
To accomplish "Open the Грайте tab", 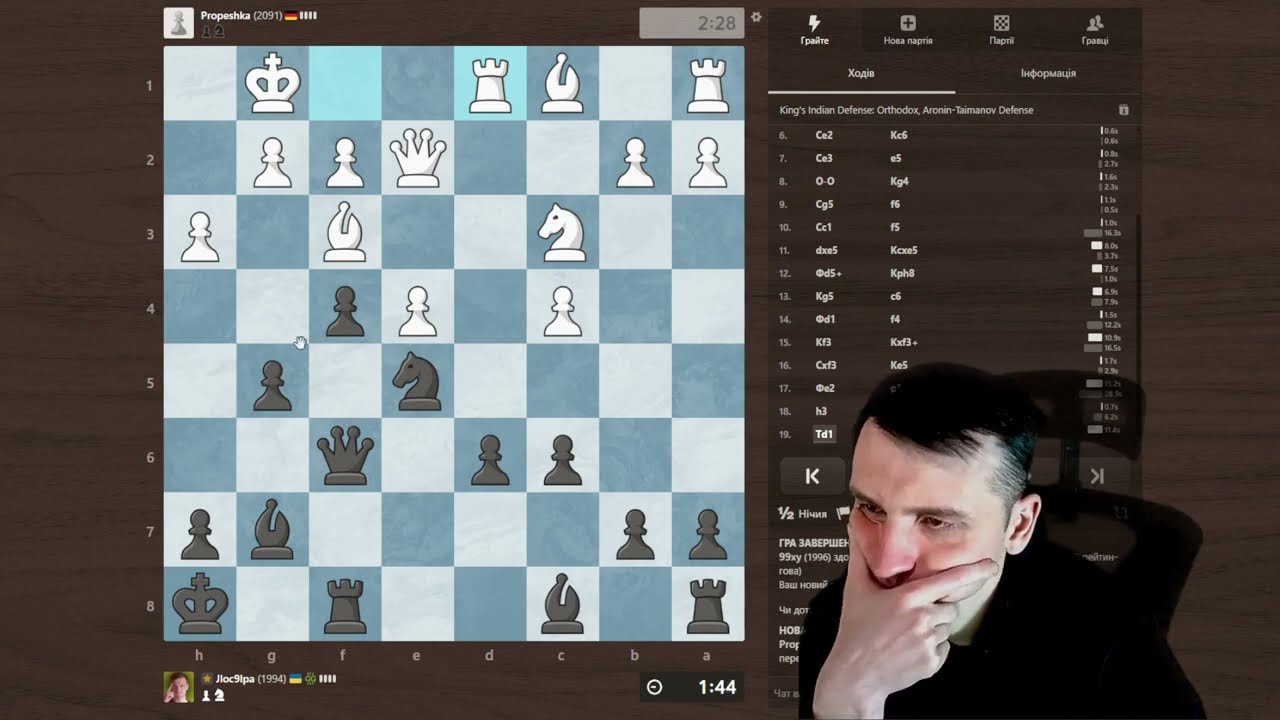I will 815,30.
